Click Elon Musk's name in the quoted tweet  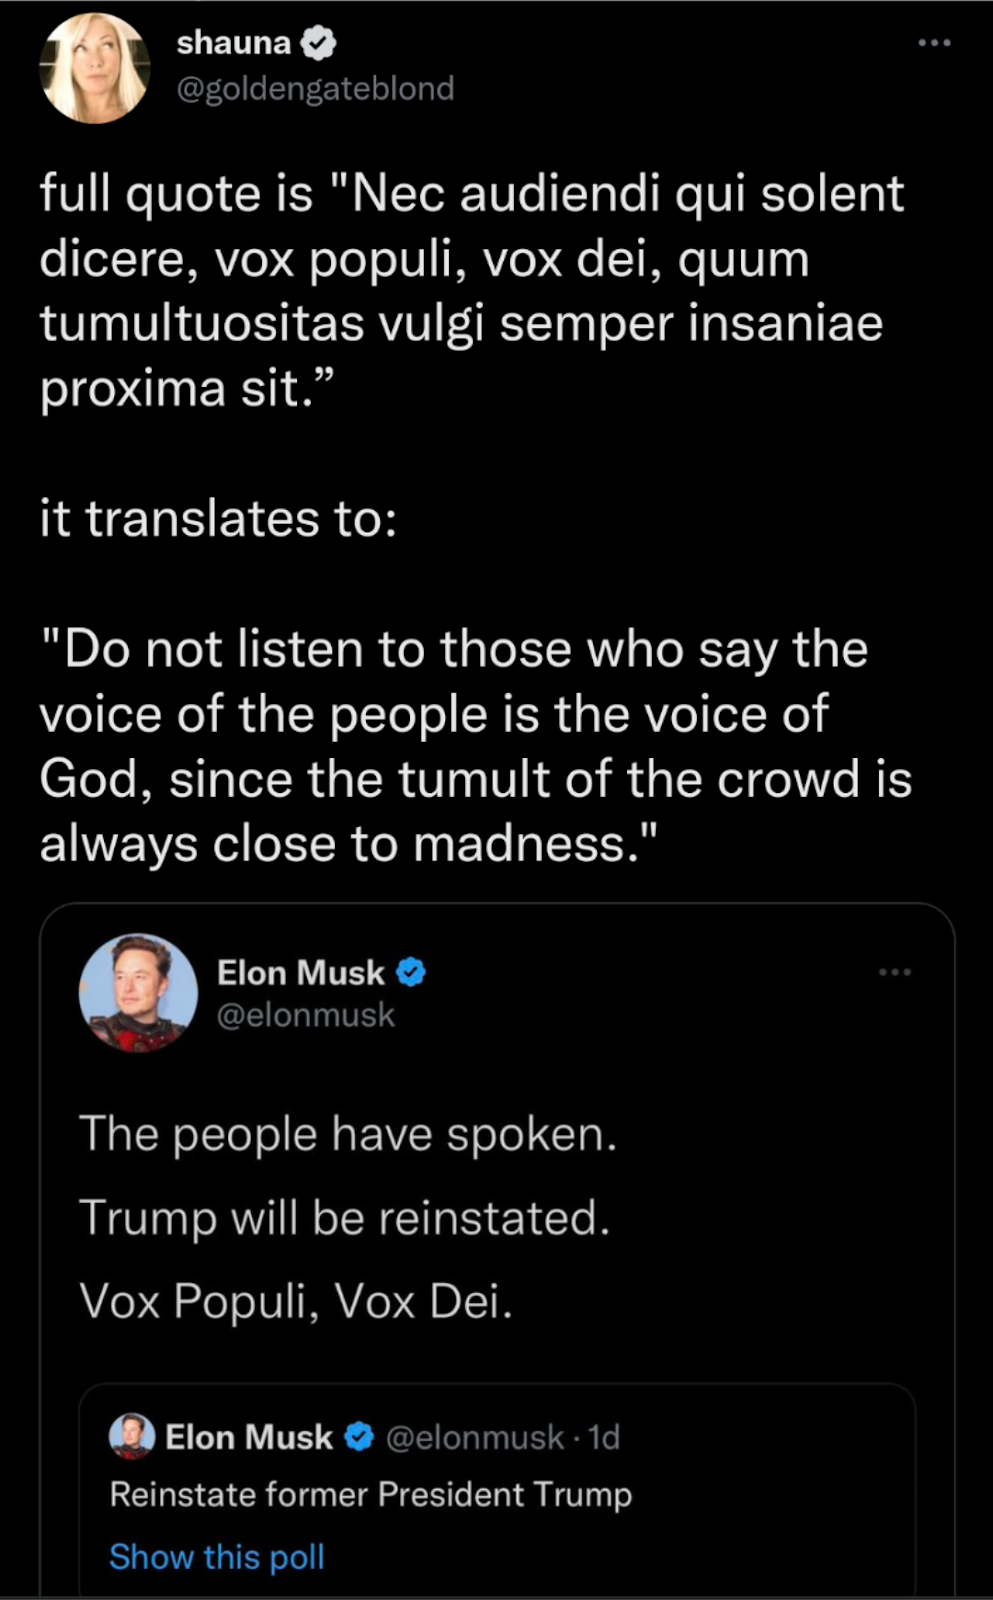point(300,972)
